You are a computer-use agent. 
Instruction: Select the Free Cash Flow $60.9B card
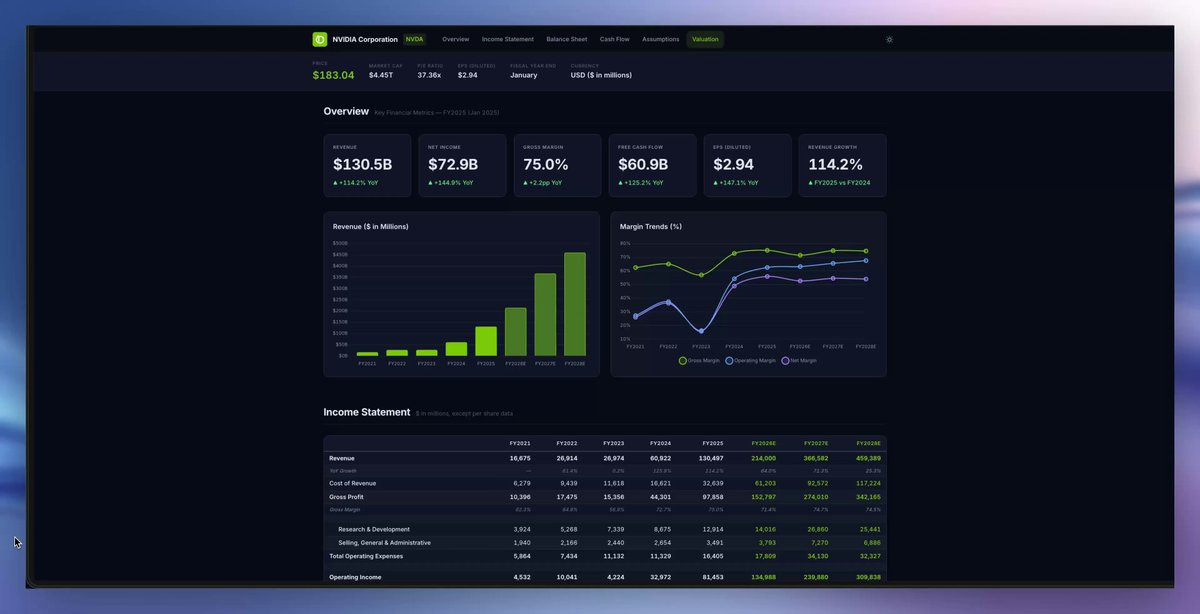[x=652, y=165]
